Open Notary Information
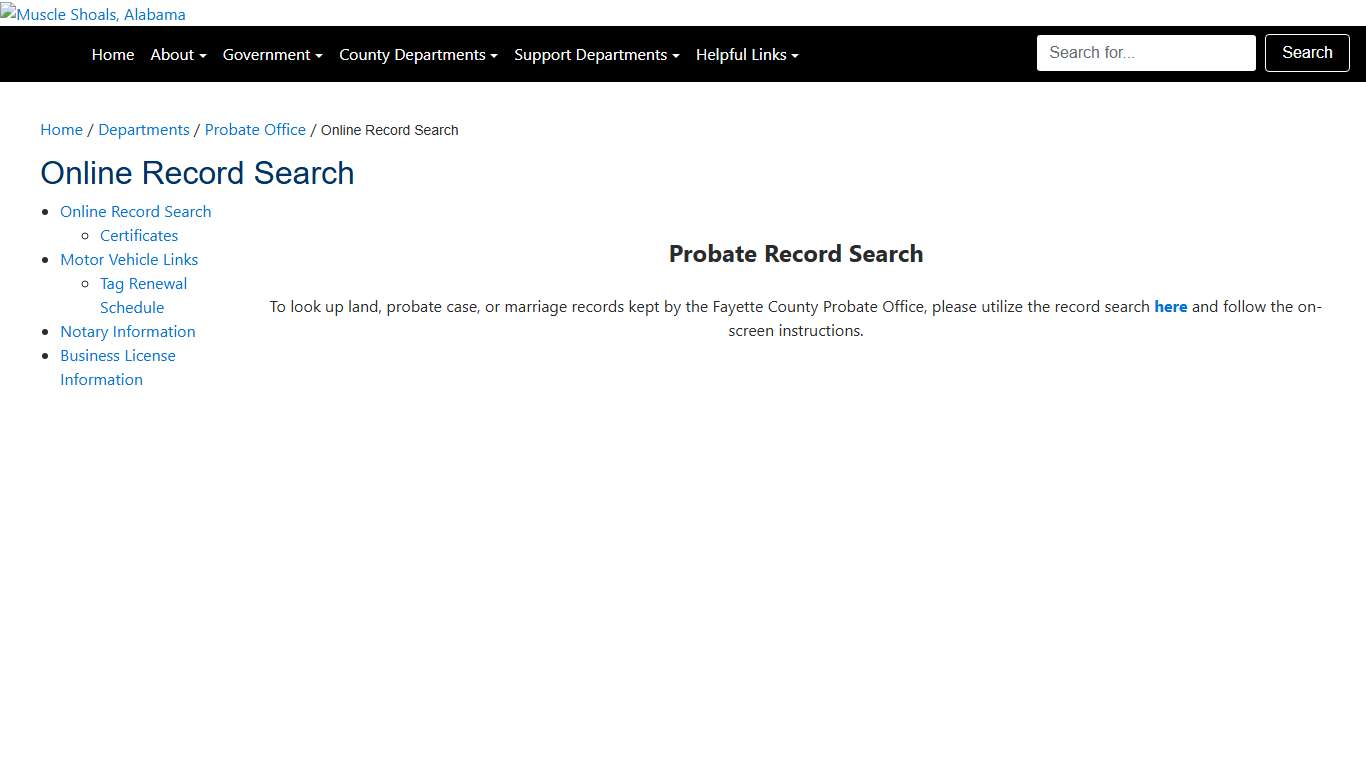 click(x=128, y=331)
